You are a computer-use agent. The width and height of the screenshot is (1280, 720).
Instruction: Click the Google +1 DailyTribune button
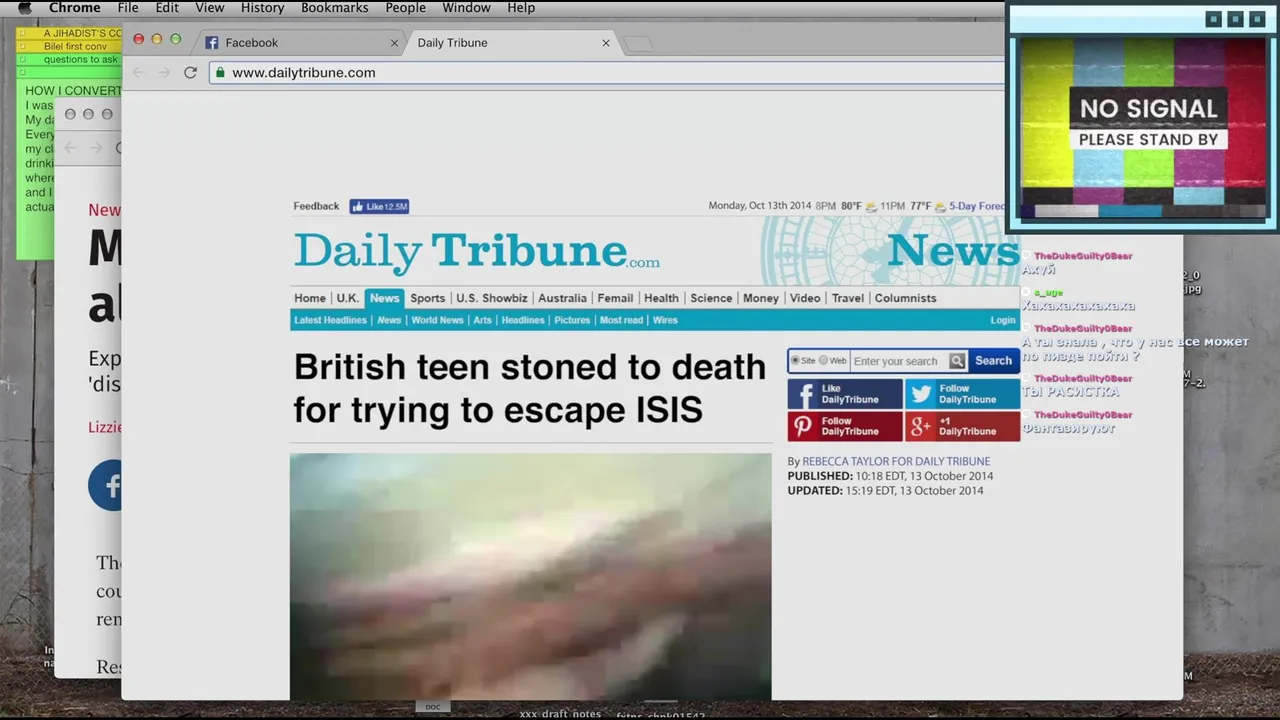coord(963,426)
